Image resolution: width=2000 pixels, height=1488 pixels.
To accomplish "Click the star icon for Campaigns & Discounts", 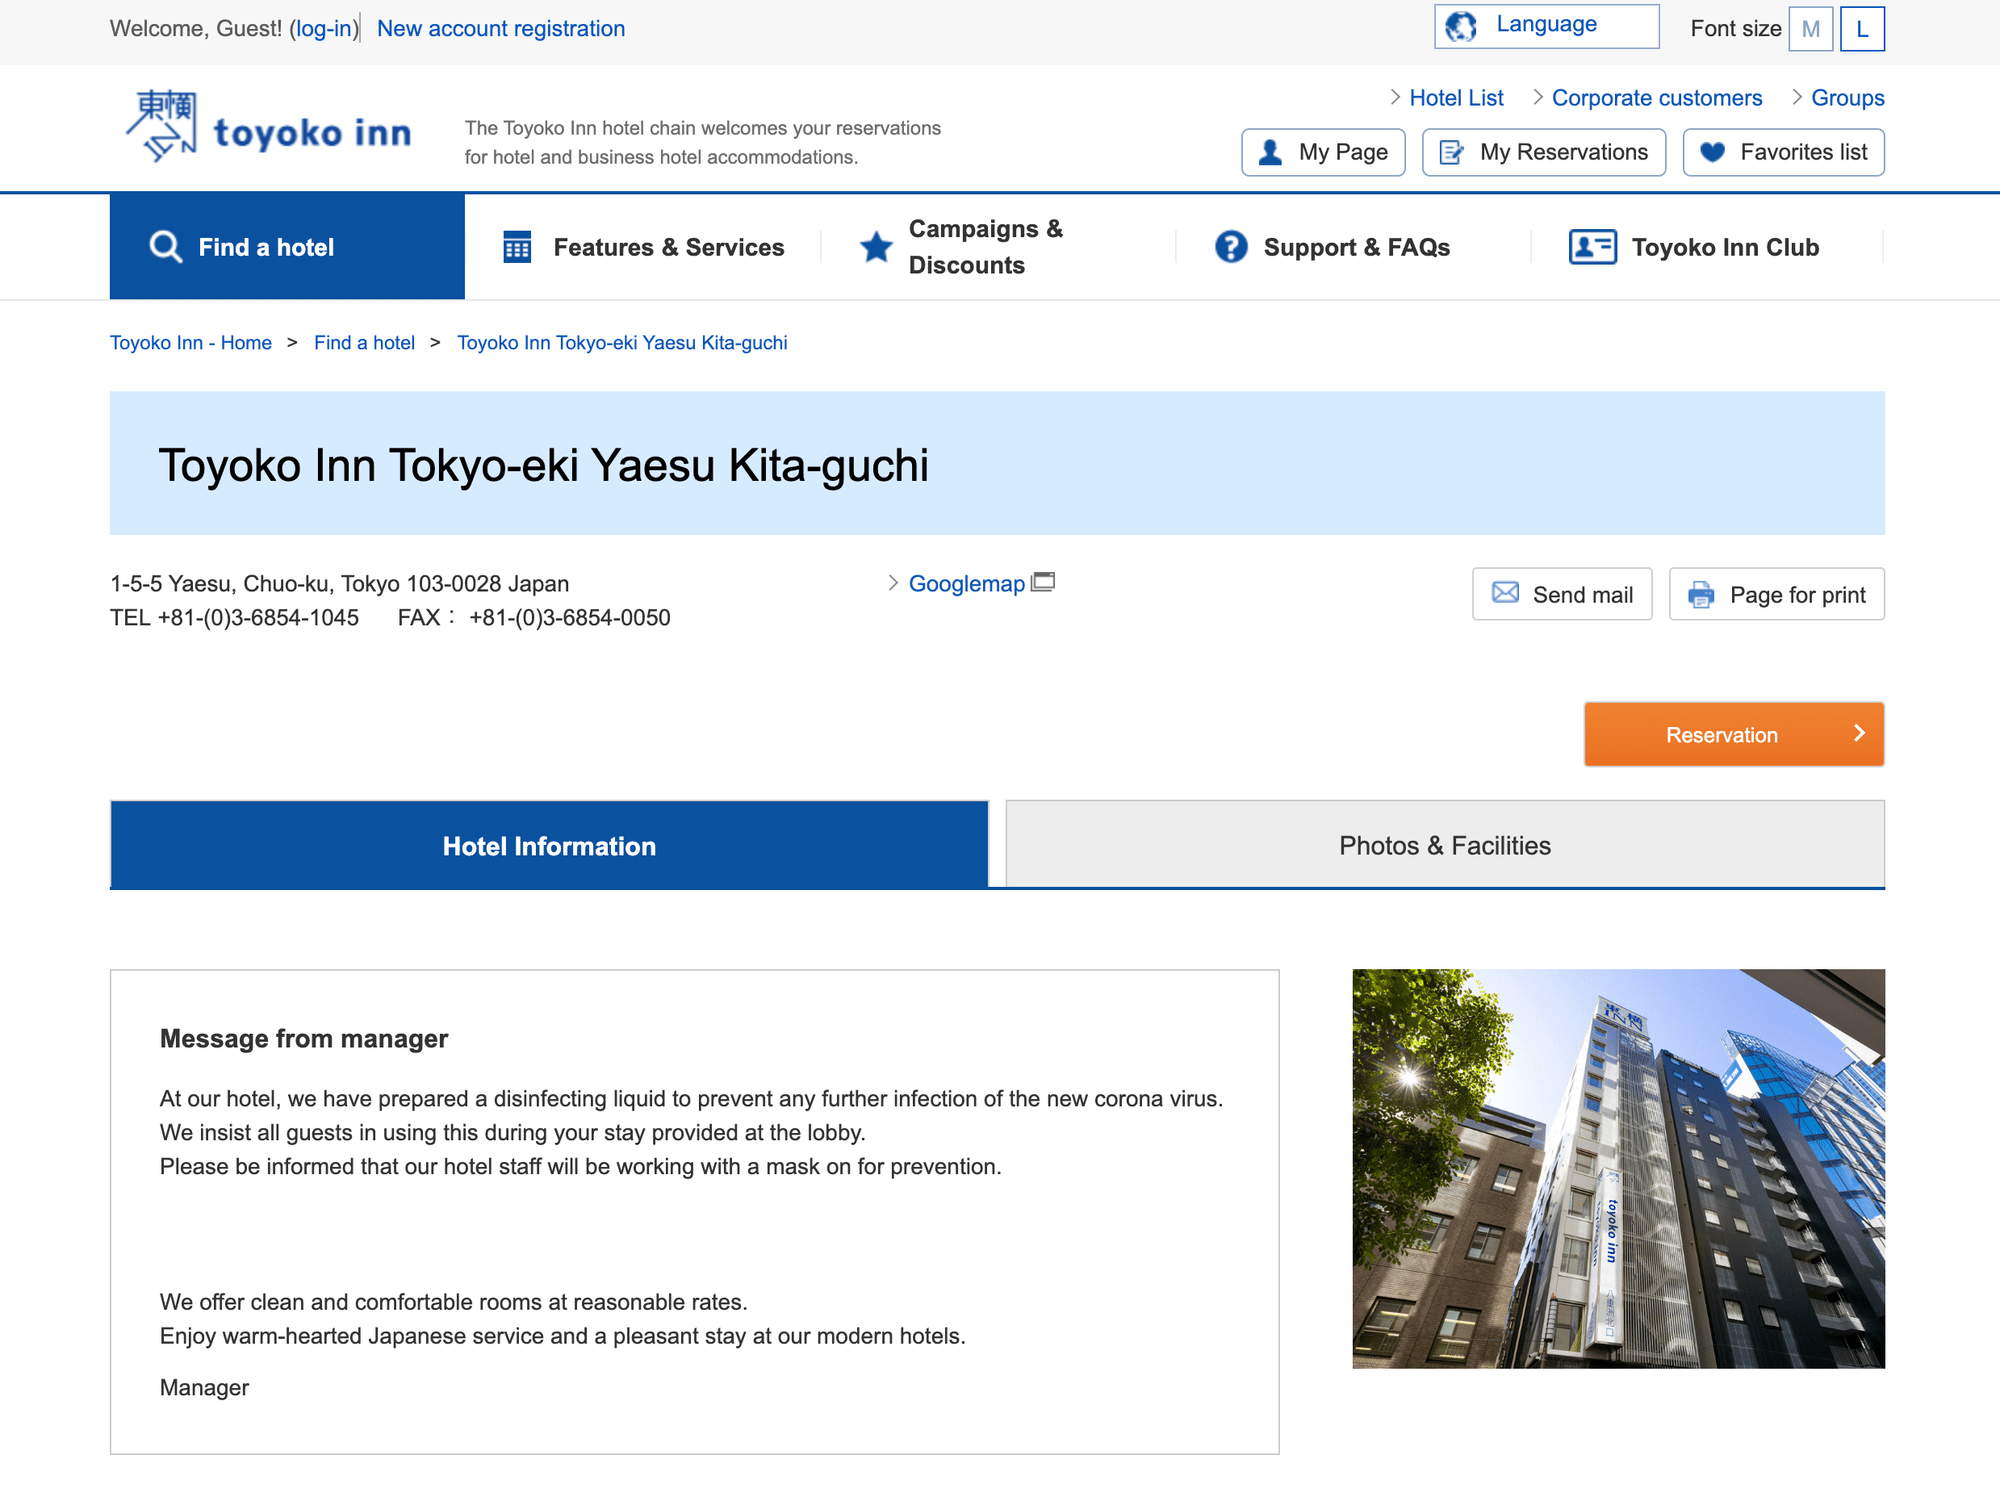I will tap(876, 247).
